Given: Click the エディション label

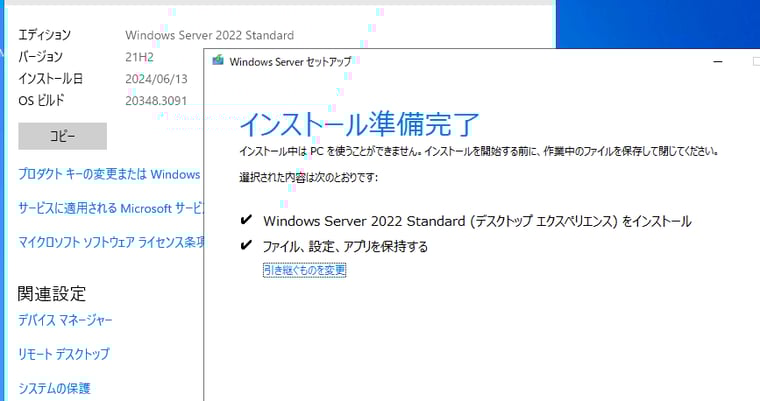Looking at the screenshot, I should tap(45, 35).
